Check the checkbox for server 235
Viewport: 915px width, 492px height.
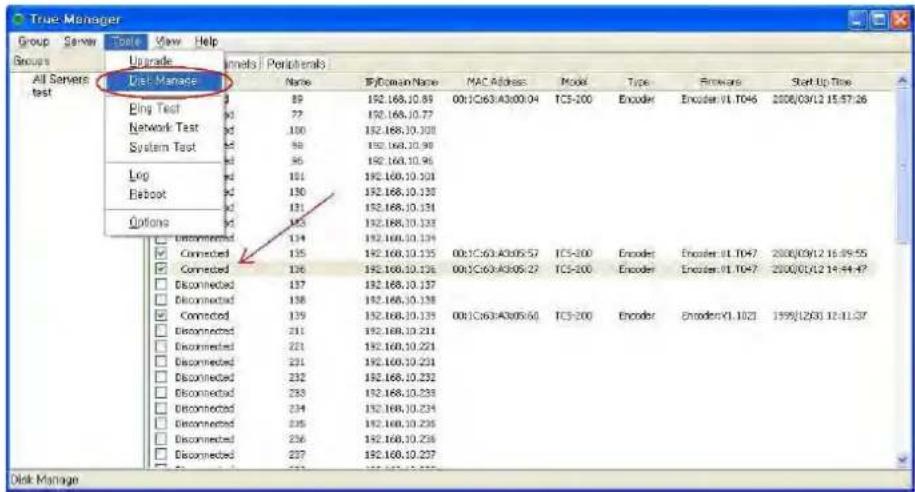(161, 423)
